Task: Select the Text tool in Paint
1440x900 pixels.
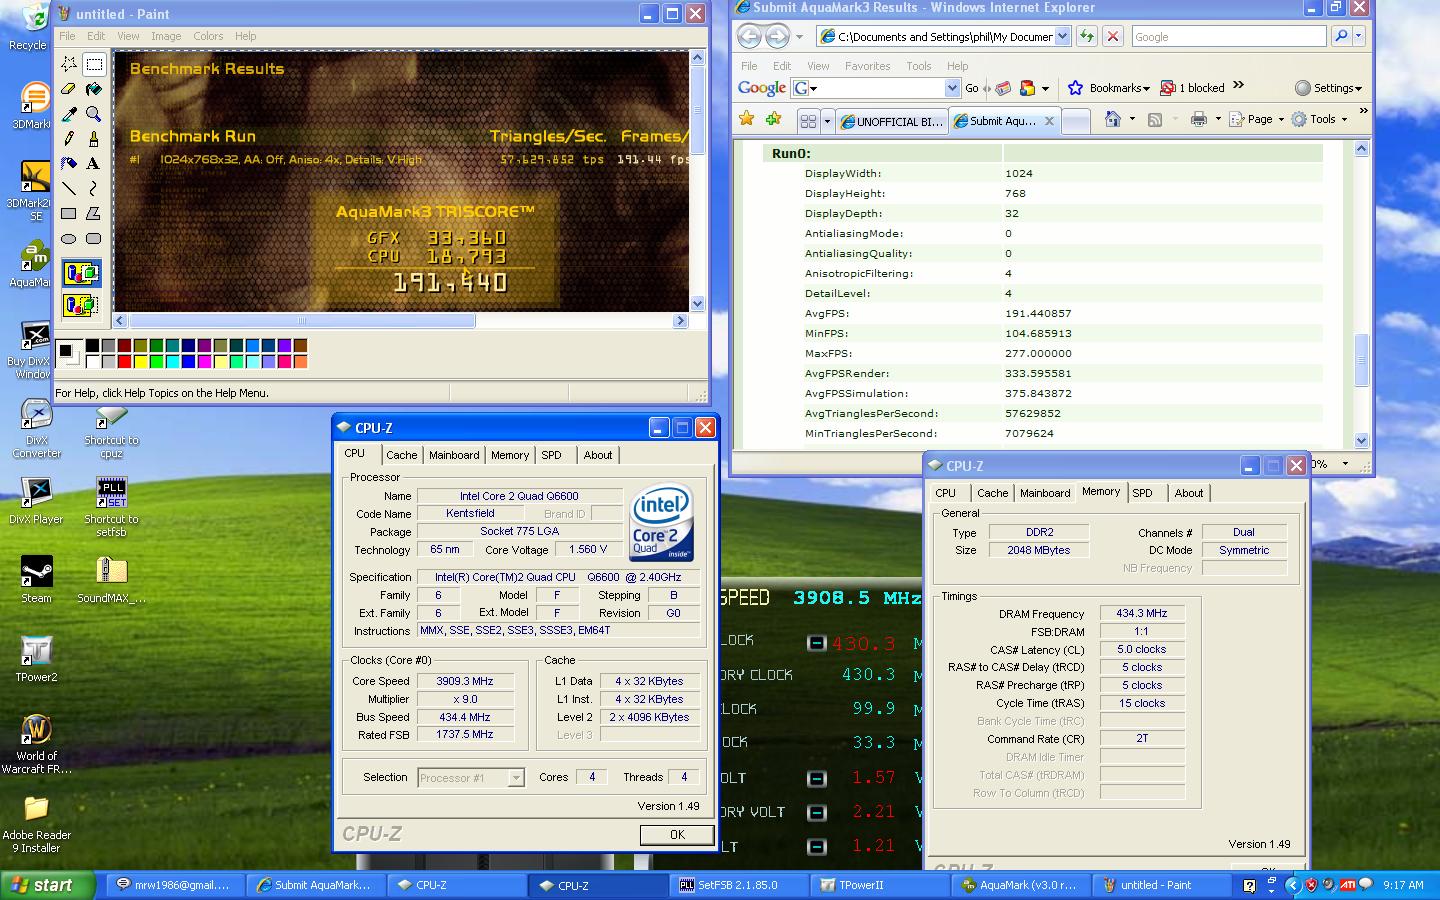Action: 94,164
